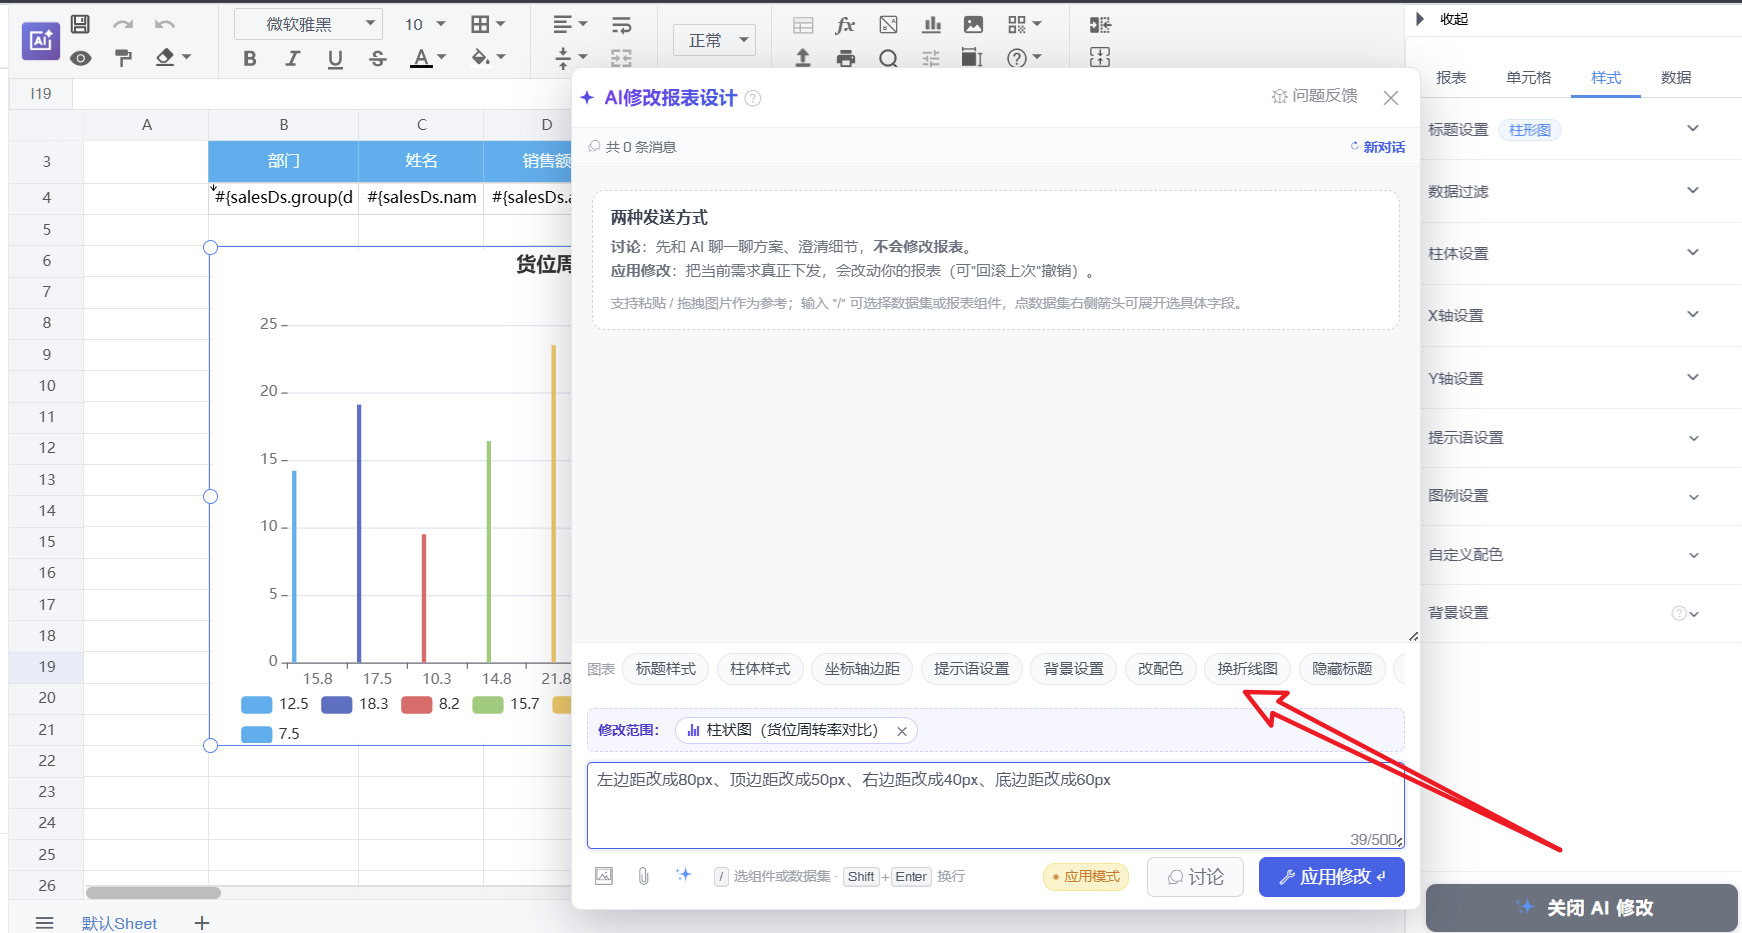Toggle bold formatting
This screenshot has width=1742, height=933.
click(250, 59)
